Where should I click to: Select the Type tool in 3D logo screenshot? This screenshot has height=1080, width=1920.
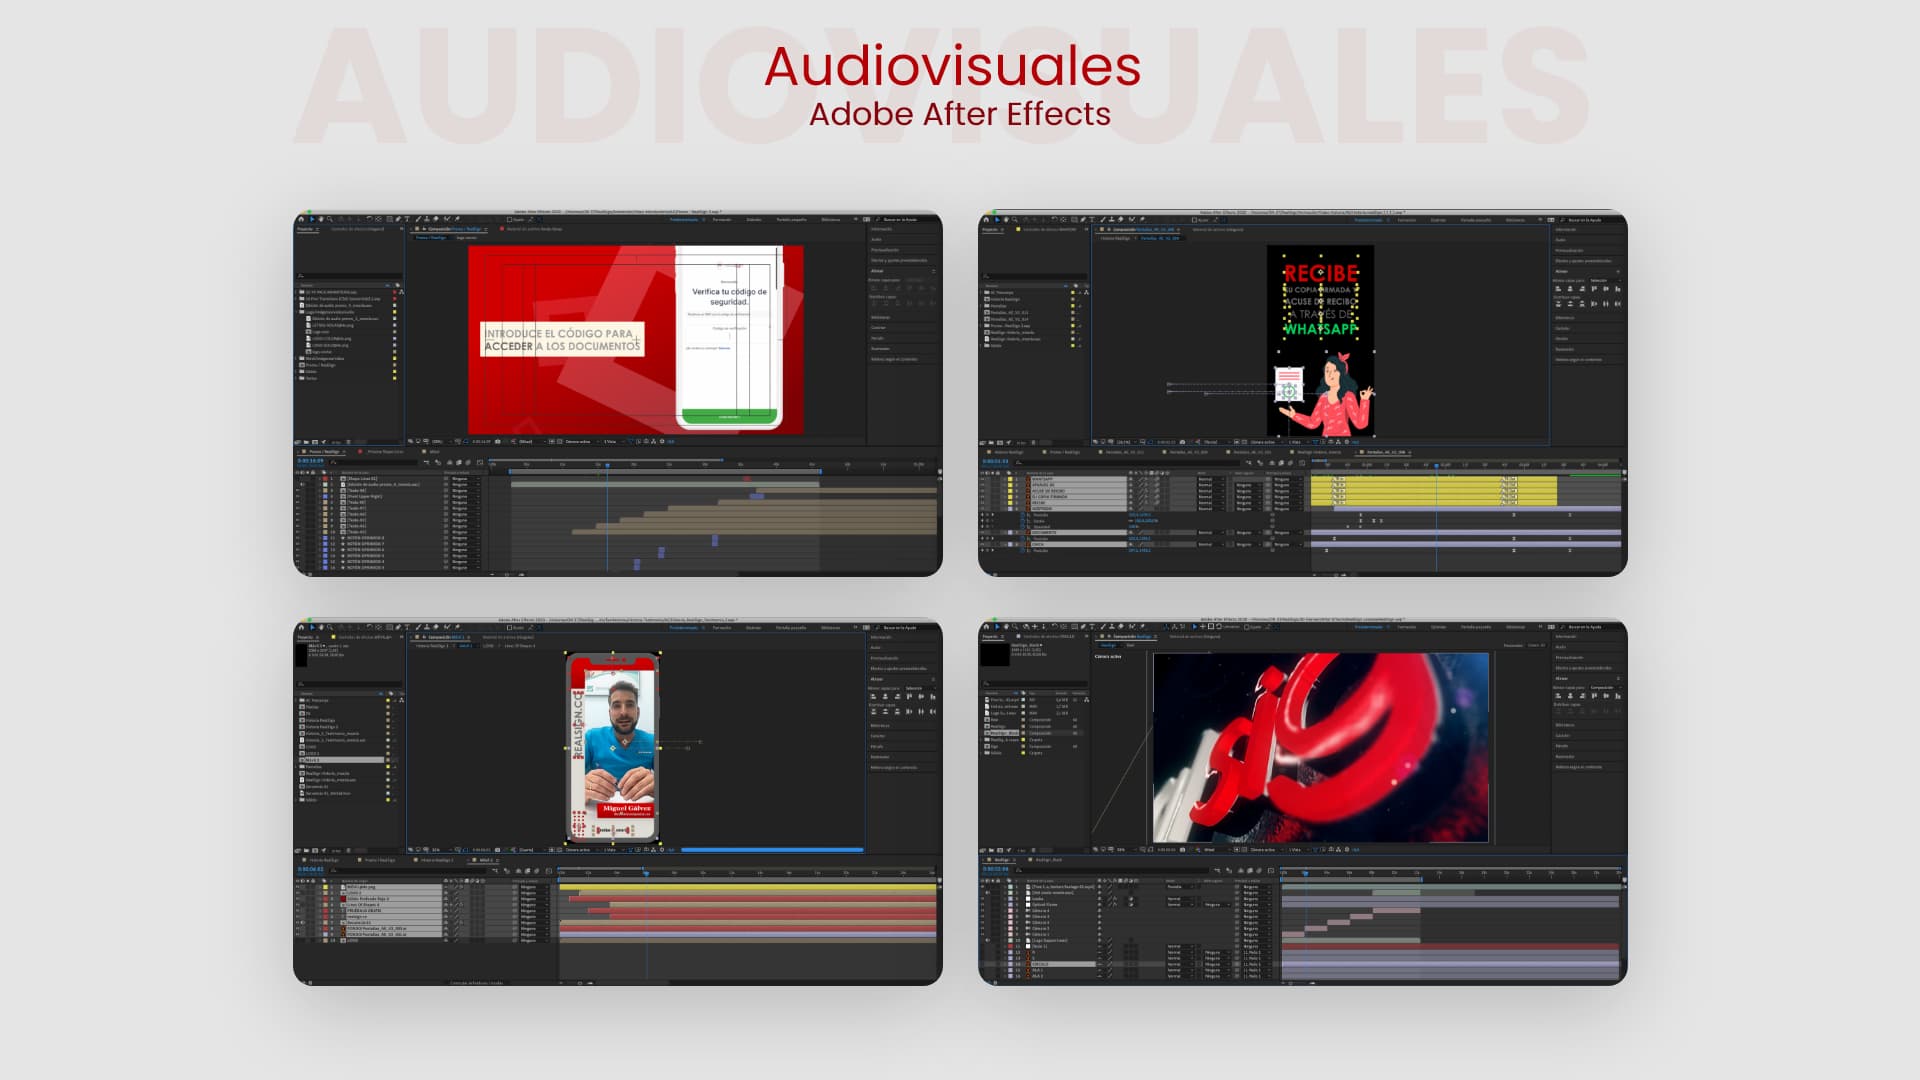coord(1092,627)
